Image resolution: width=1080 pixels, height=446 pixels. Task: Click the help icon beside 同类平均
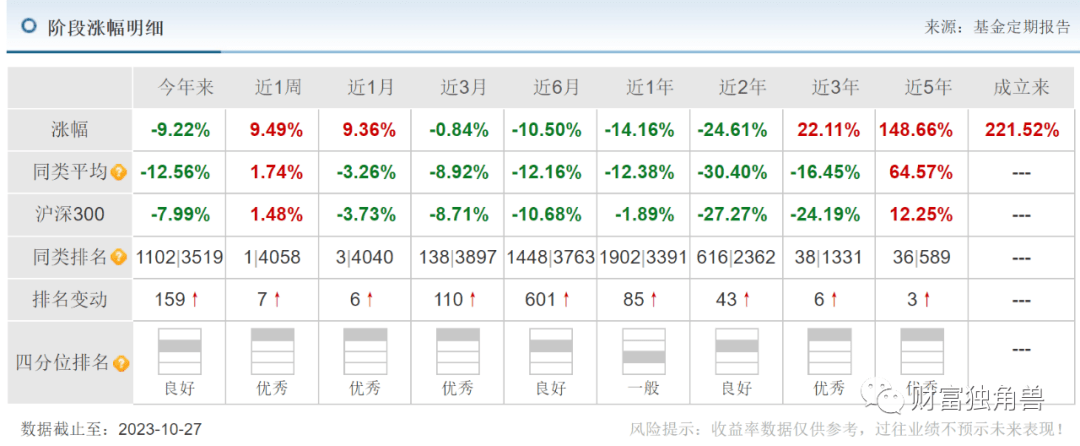click(x=119, y=173)
